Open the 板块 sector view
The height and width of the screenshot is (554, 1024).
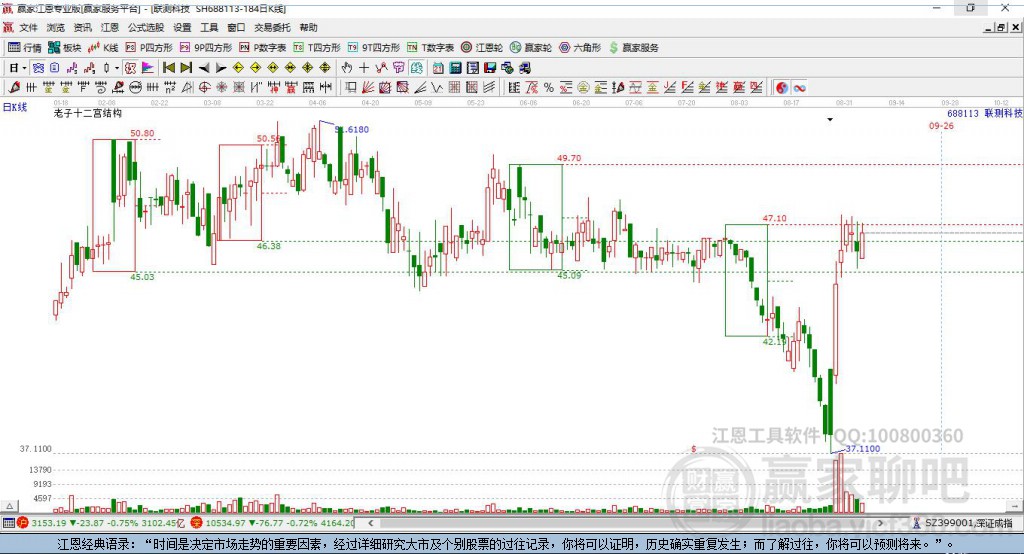coord(65,48)
